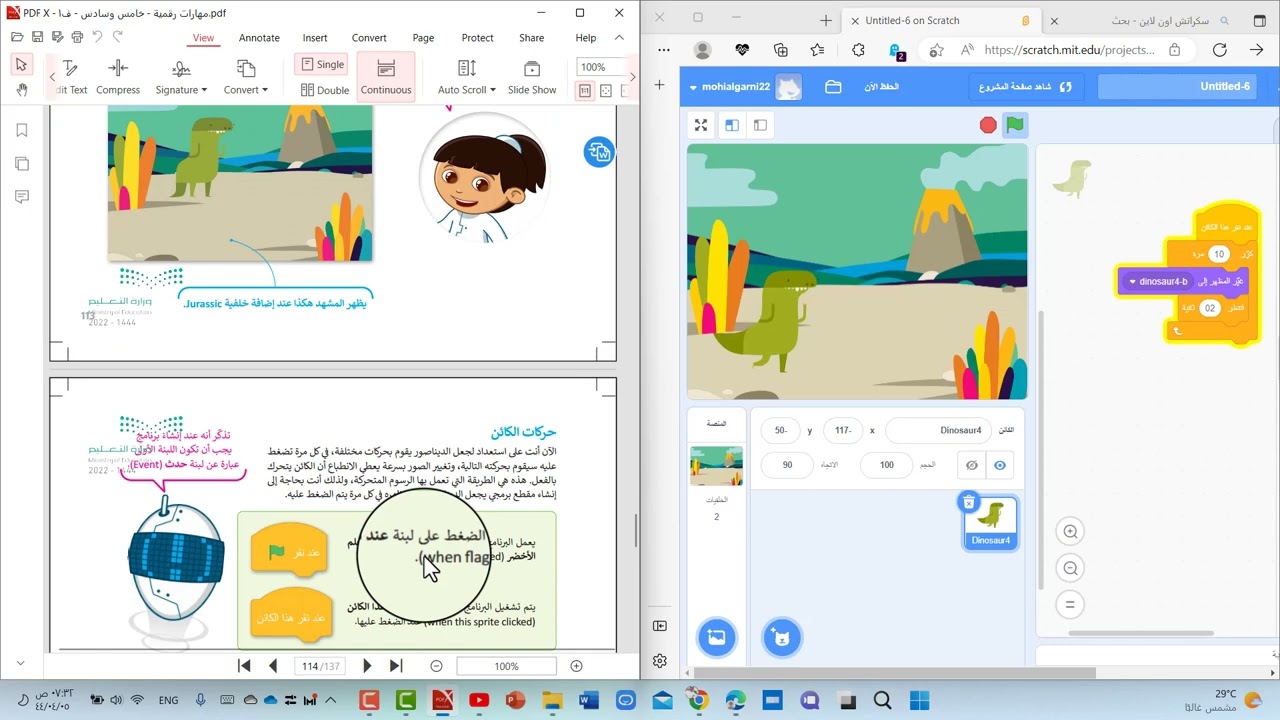Viewport: 1280px width, 720px height.
Task: Show the Dinosaur4 sprite with the eye button
Action: pos(999,465)
